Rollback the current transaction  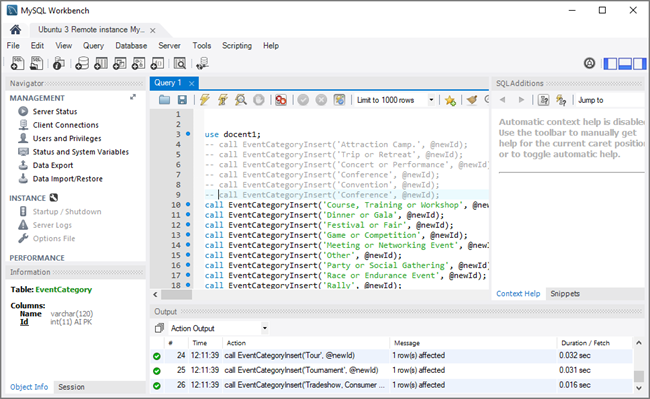click(x=321, y=100)
